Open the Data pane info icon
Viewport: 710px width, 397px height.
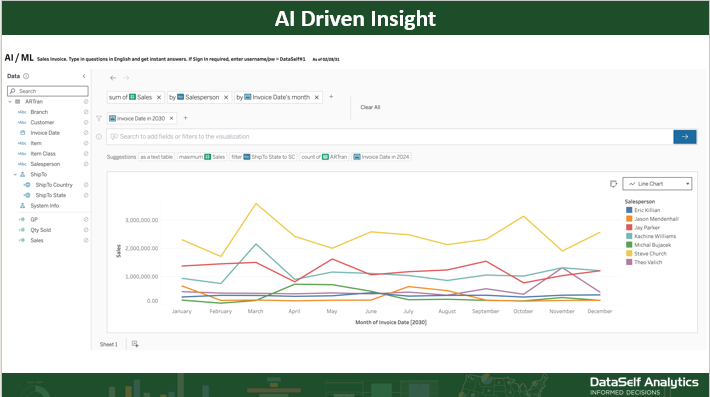pos(26,76)
